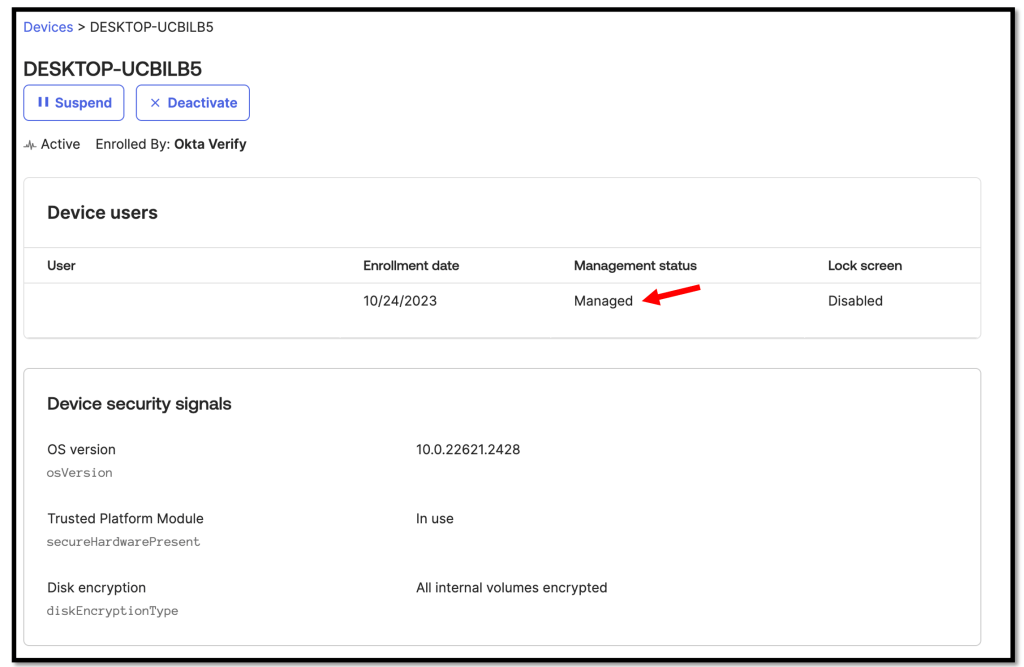The image size is (1024, 667).
Task: Select the Okta Verify enrollment text
Action: click(x=210, y=144)
